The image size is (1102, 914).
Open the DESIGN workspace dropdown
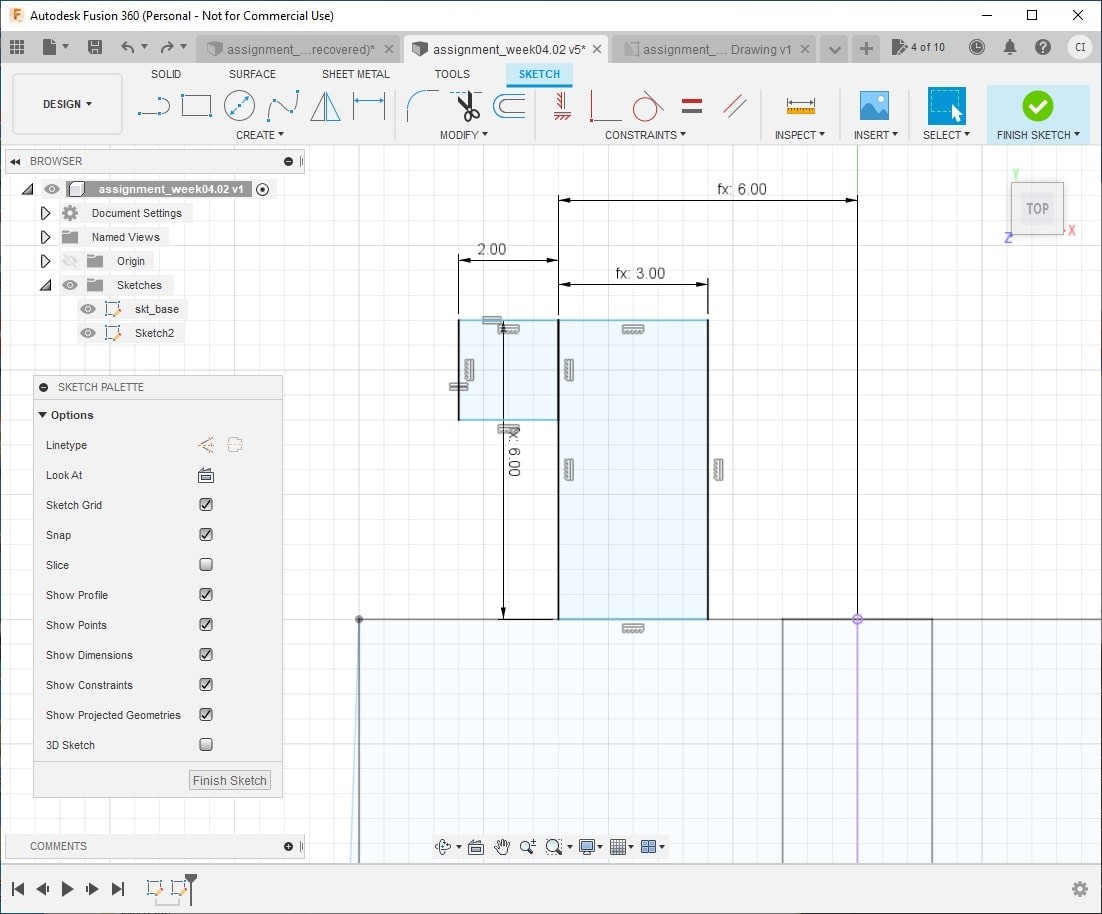[67, 104]
